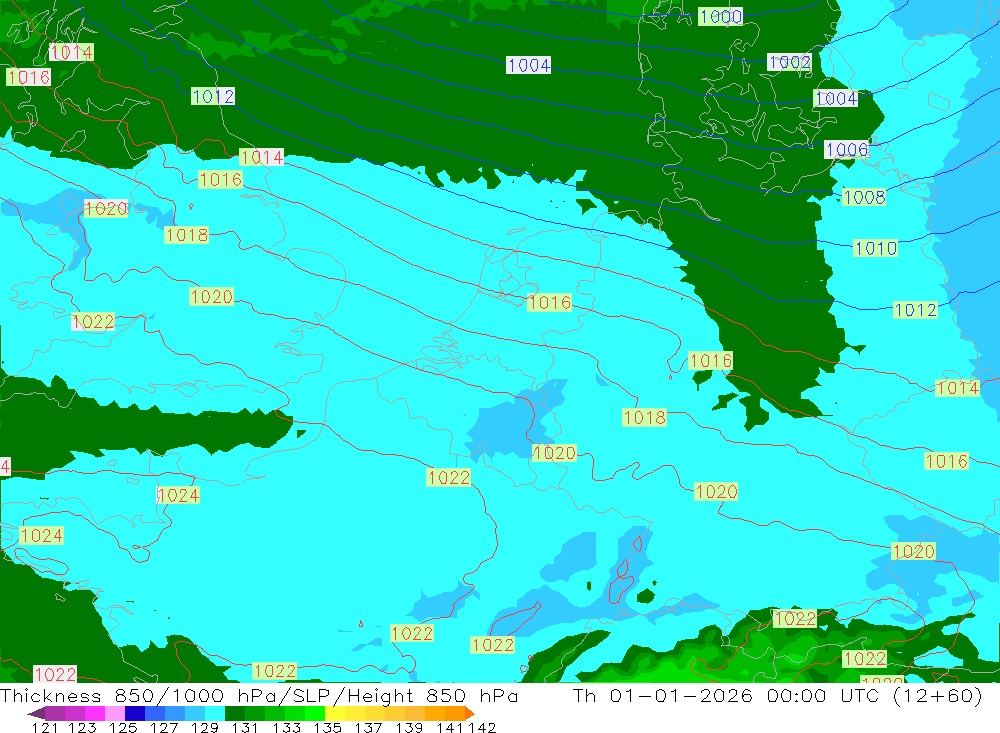1000x733 pixels.
Task: Select the darkest green legend swatch
Action: point(235,713)
